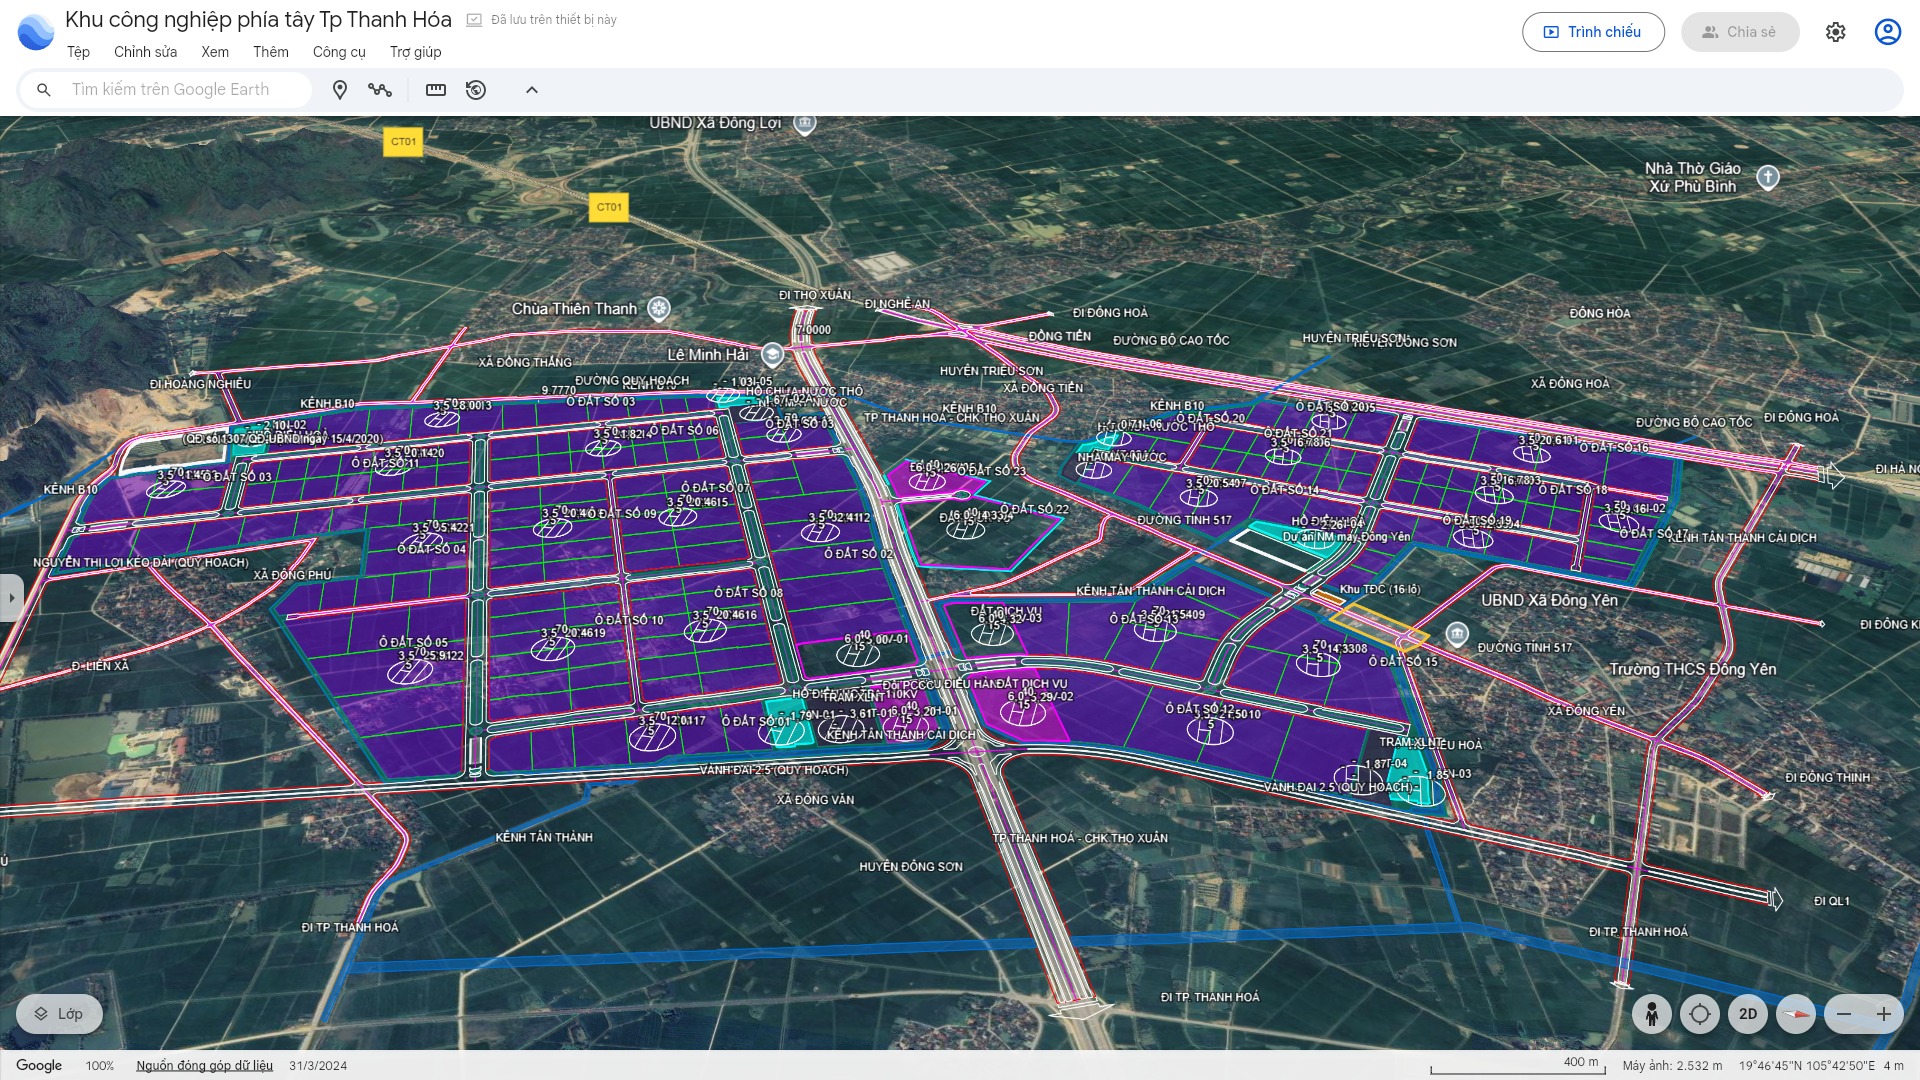Fly to my current location
The height and width of the screenshot is (1080, 1920).
[x=1699, y=1014]
